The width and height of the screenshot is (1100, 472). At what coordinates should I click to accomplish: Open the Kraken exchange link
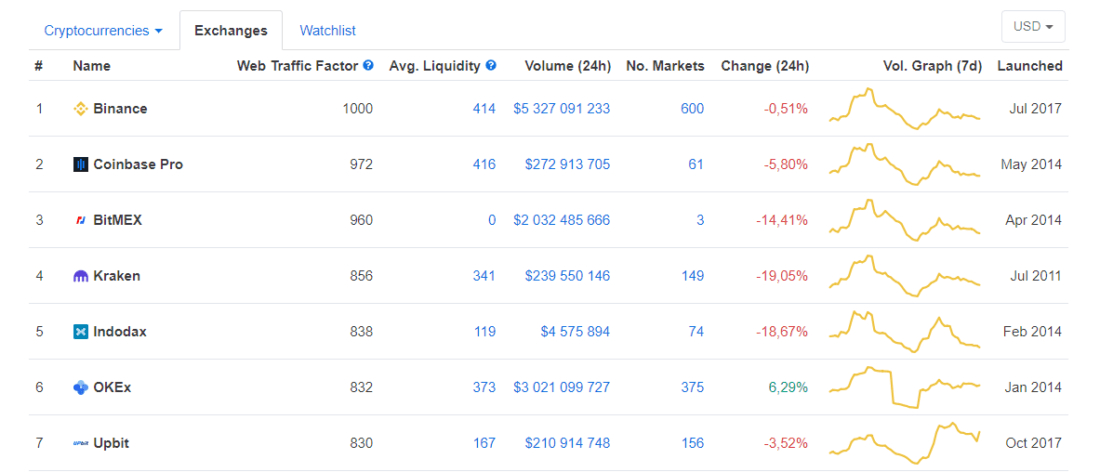[x=116, y=276]
